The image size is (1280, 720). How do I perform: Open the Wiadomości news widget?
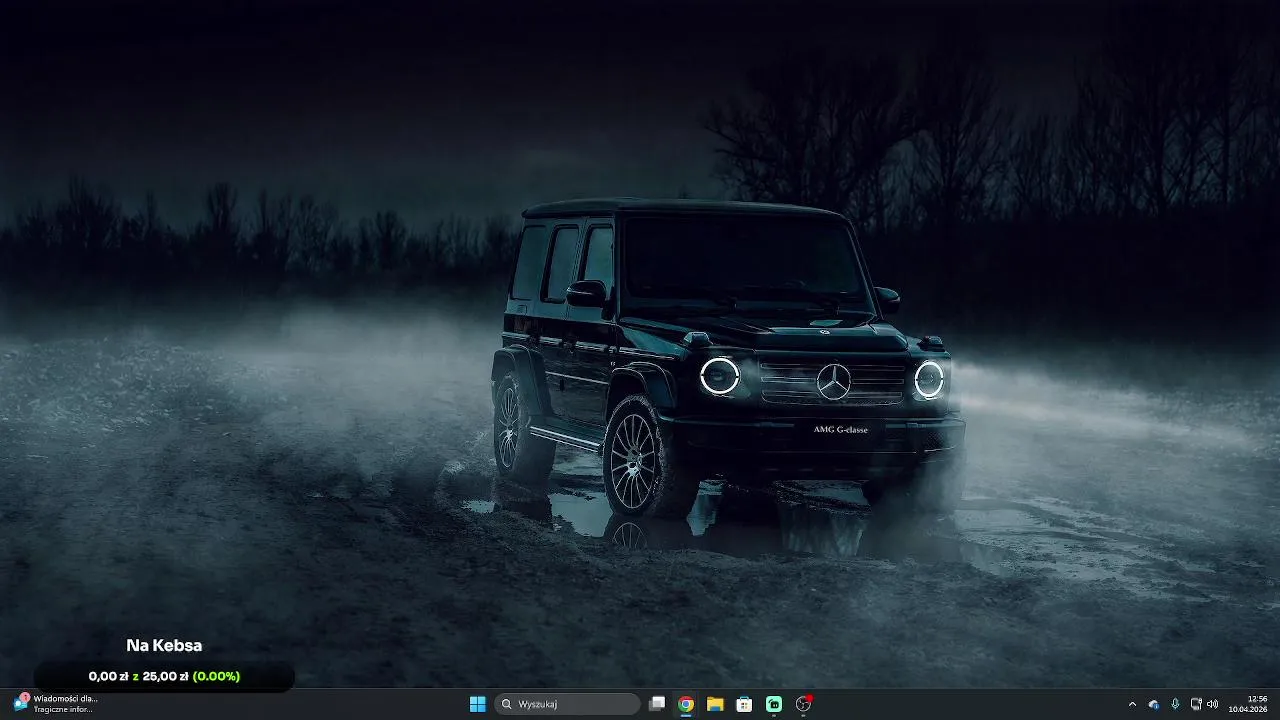pos(56,704)
